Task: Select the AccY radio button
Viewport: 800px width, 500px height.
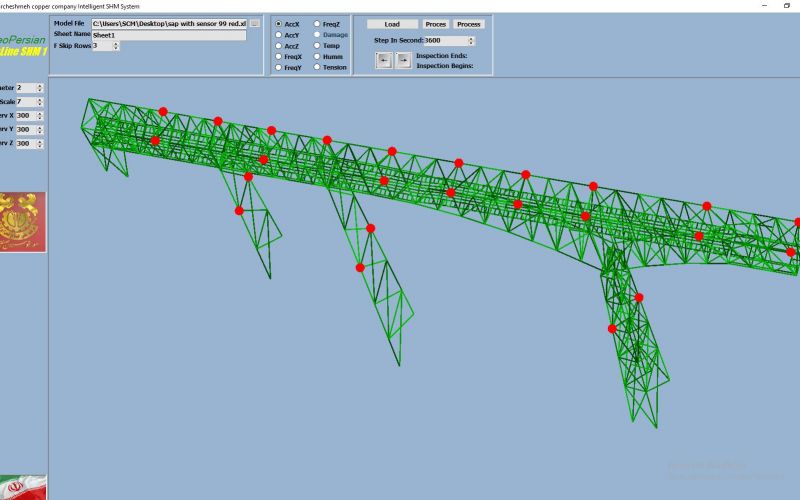Action: [279, 35]
